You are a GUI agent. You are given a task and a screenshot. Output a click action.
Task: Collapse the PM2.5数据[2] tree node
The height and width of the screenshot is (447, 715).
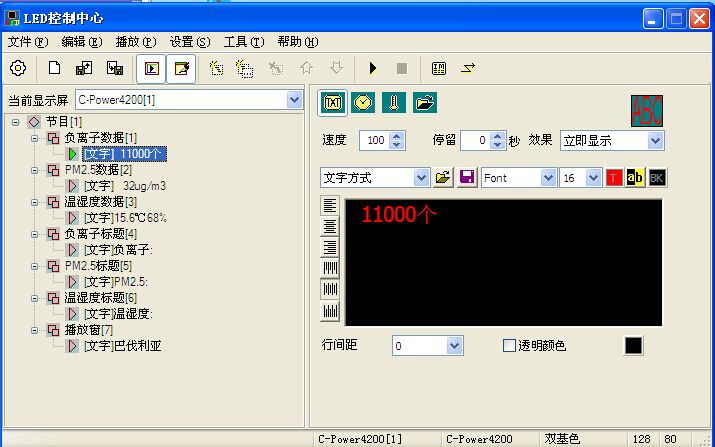pyautogui.click(x=35, y=170)
